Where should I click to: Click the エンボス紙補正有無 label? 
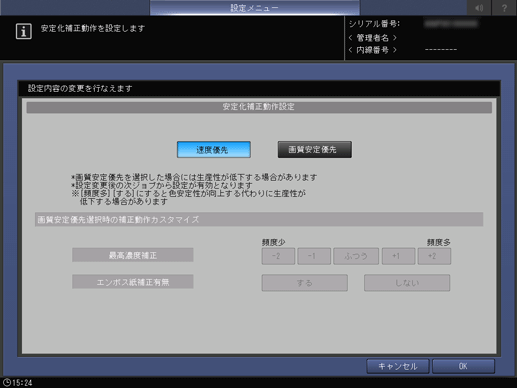pyautogui.click(x=133, y=282)
